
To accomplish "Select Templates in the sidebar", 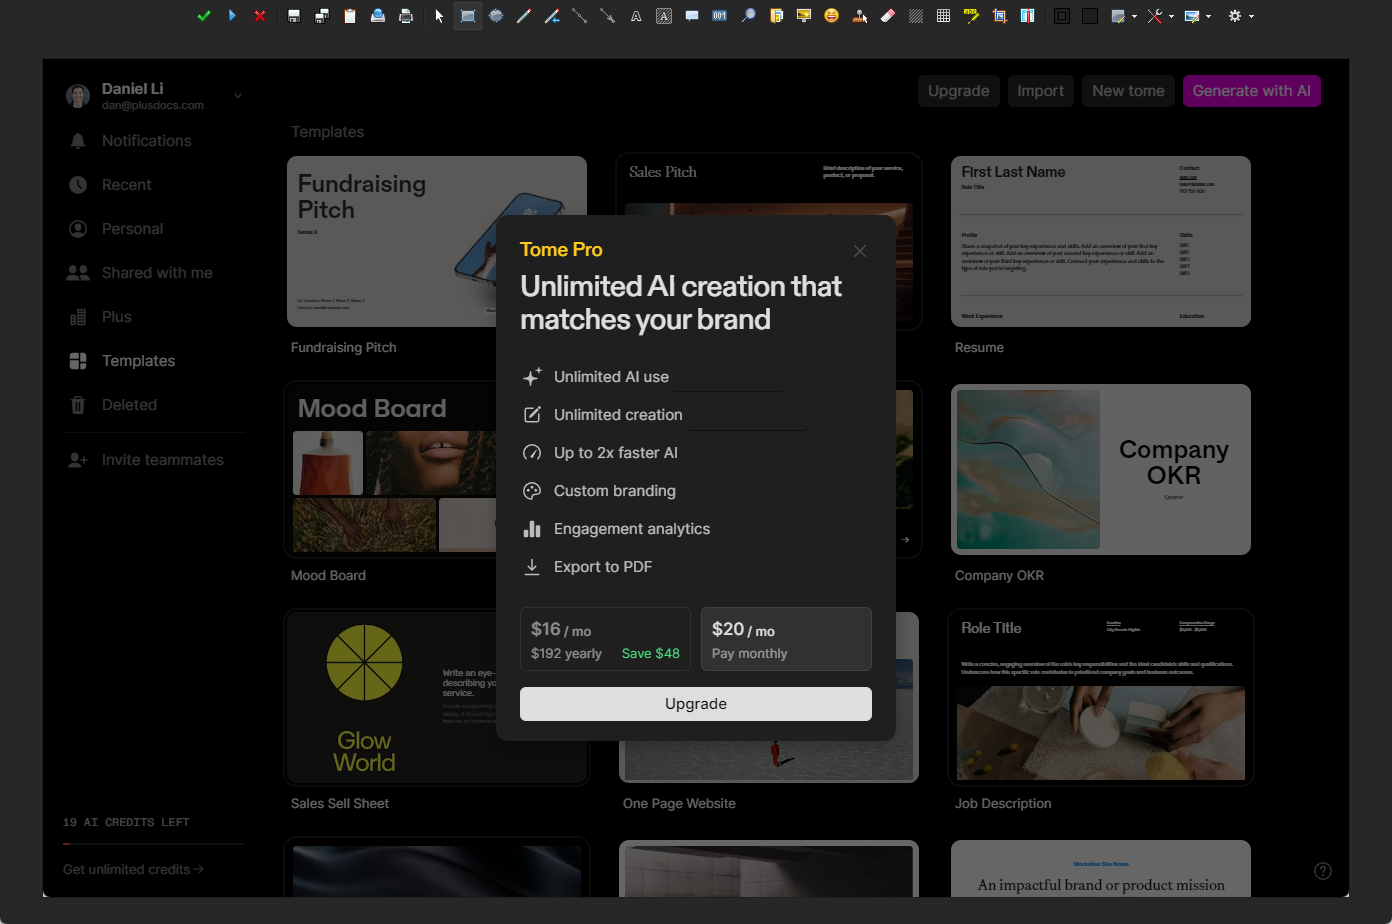I will tap(138, 361).
